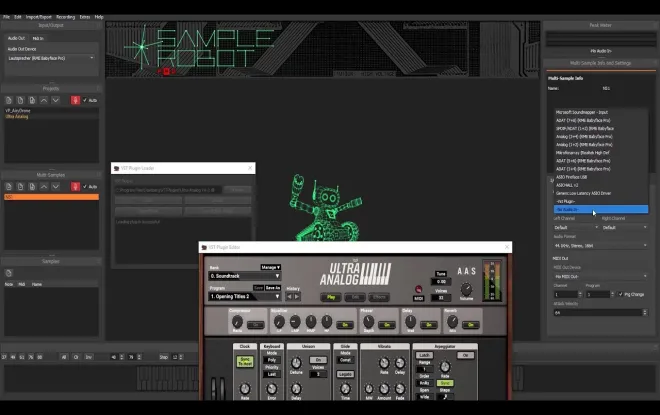The image size is (660, 415).
Task: Click the History back arrow
Action: click(289, 297)
